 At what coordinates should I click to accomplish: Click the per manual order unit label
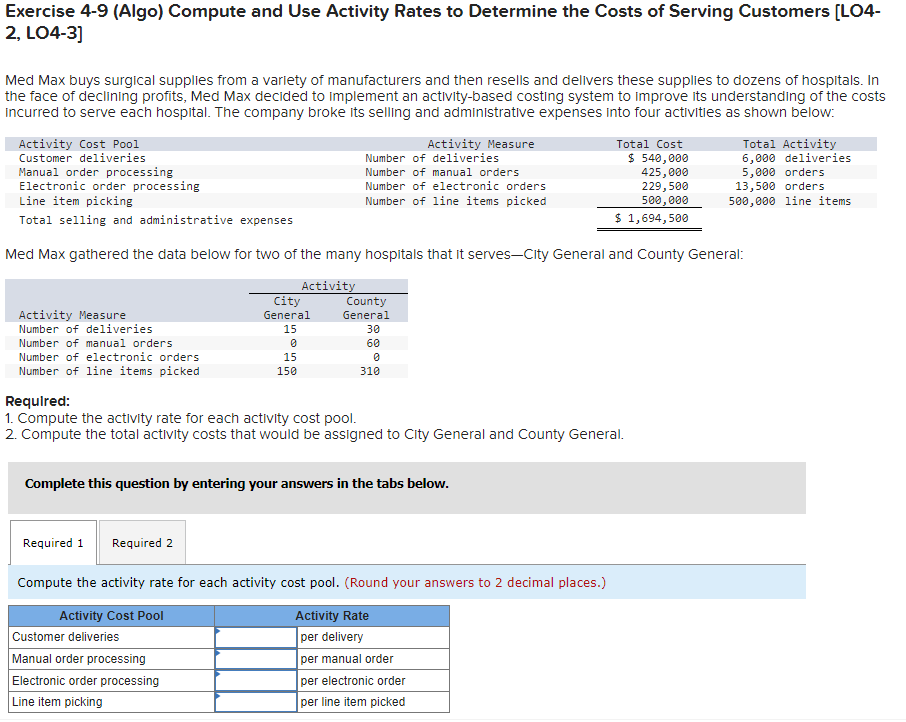[x=342, y=658]
